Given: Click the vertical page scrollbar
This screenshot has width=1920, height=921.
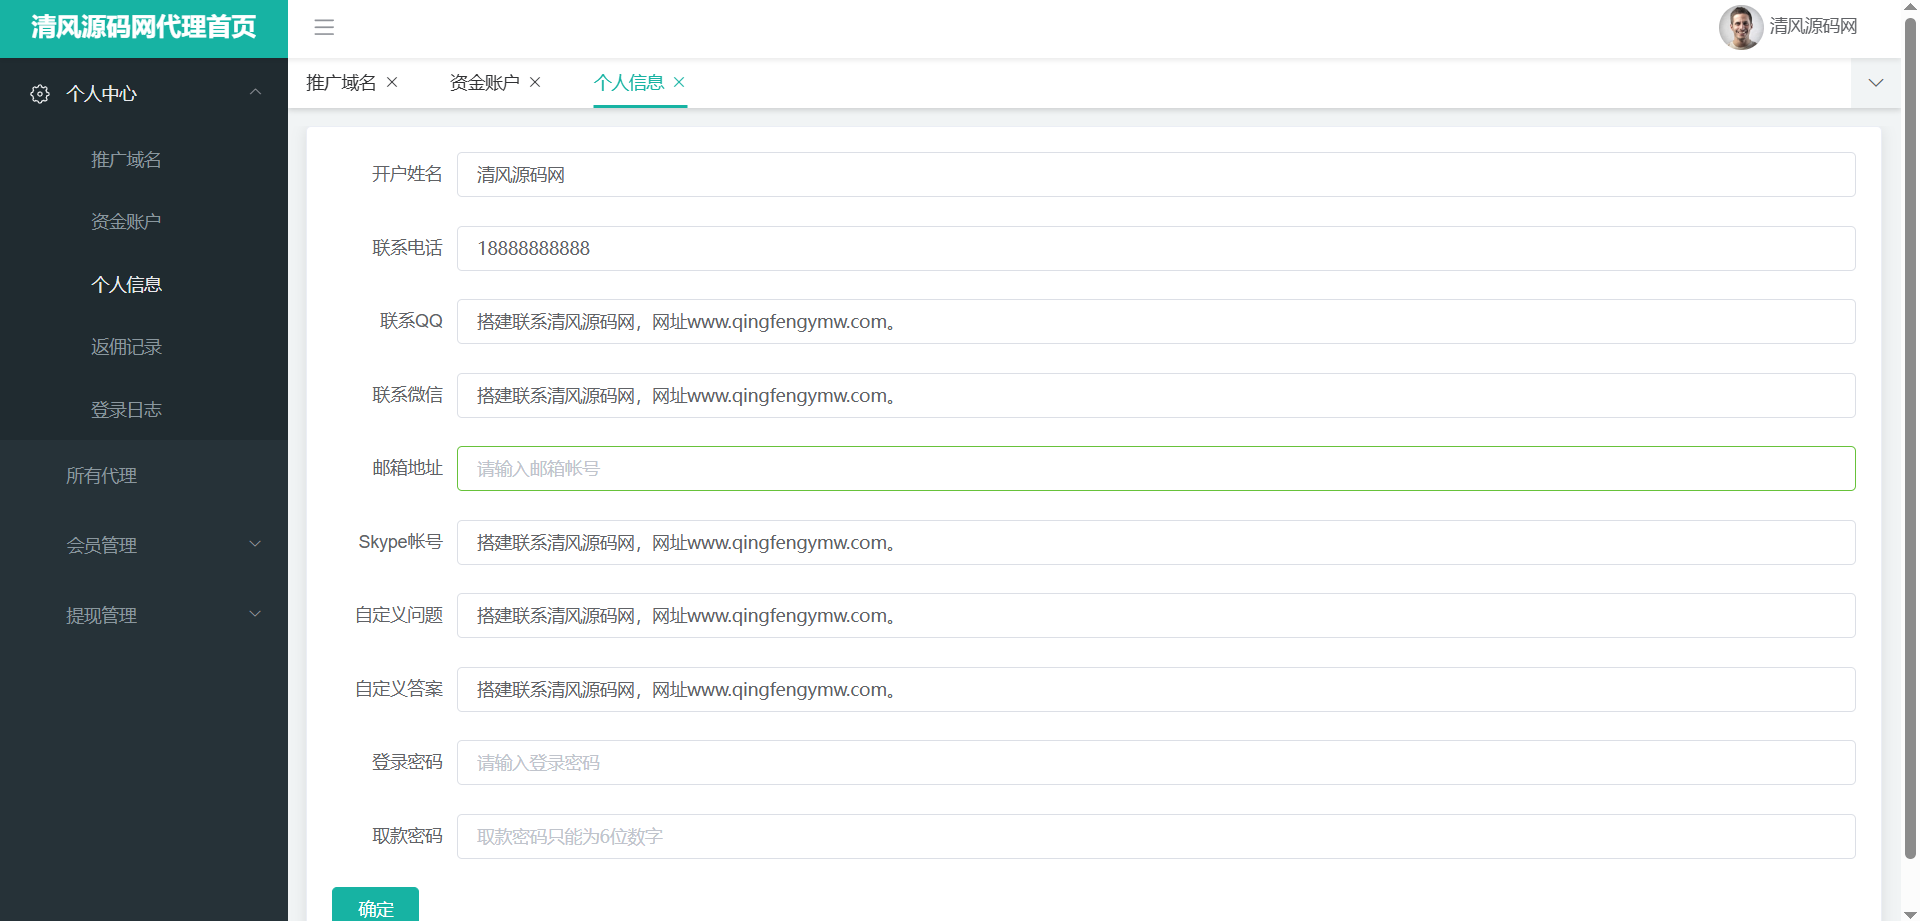Looking at the screenshot, I should point(1909,440).
